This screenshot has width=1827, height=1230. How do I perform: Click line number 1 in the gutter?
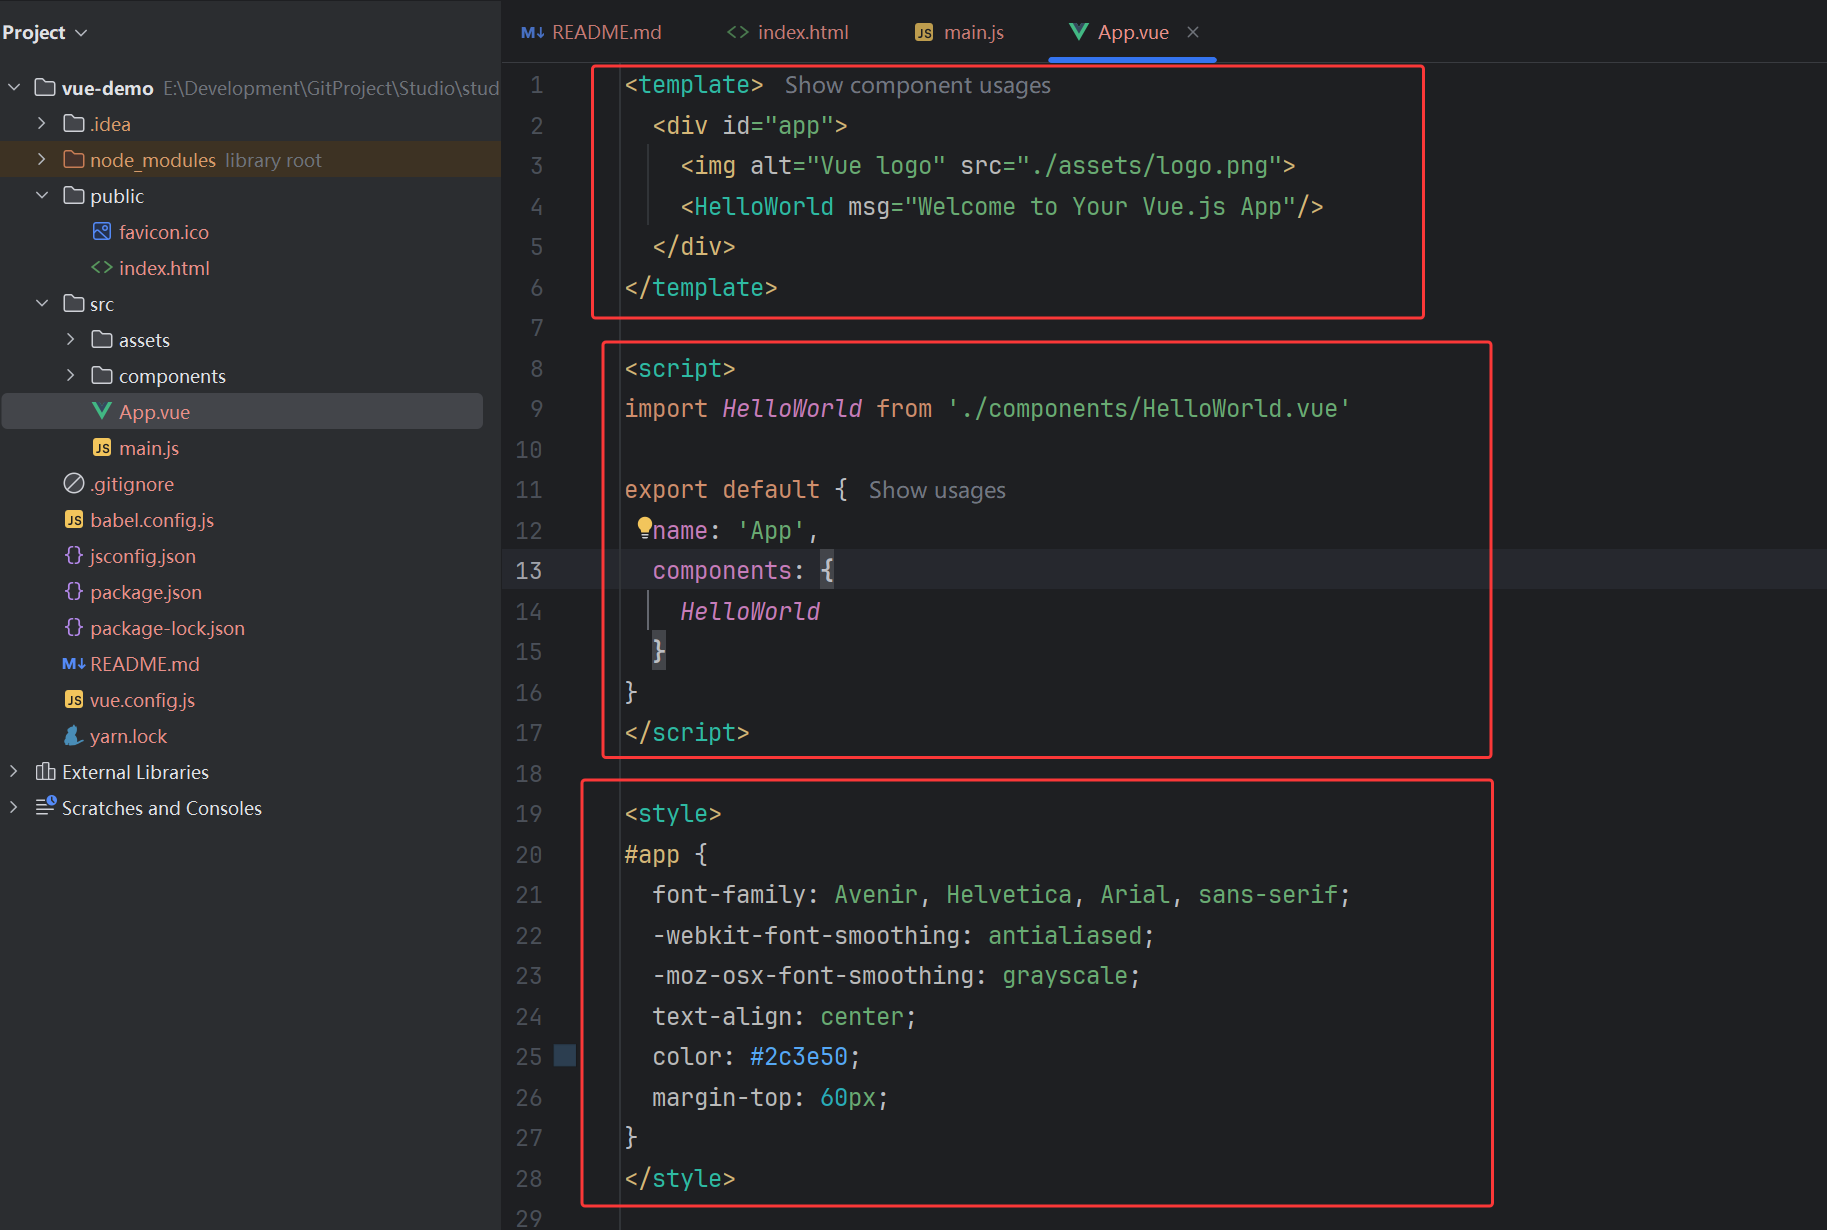click(537, 85)
